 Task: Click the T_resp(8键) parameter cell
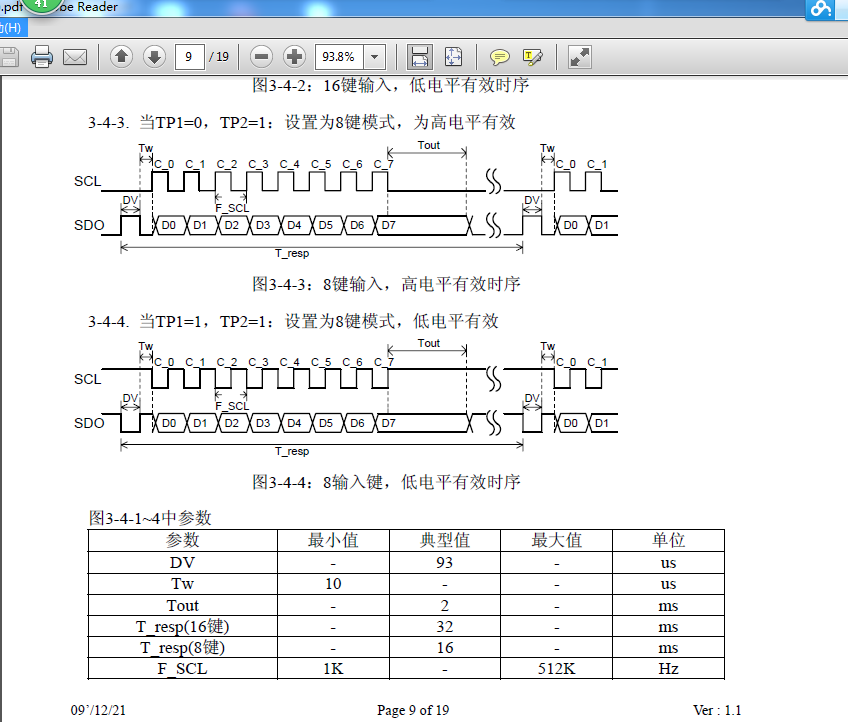(x=183, y=647)
